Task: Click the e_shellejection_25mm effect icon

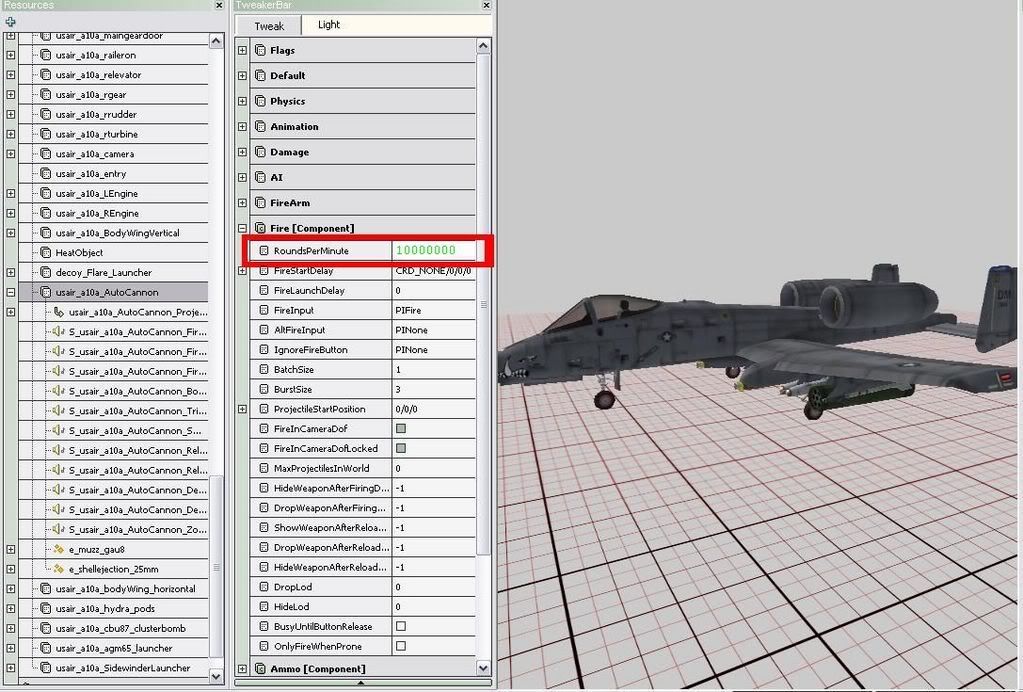Action: pyautogui.click(x=58, y=569)
